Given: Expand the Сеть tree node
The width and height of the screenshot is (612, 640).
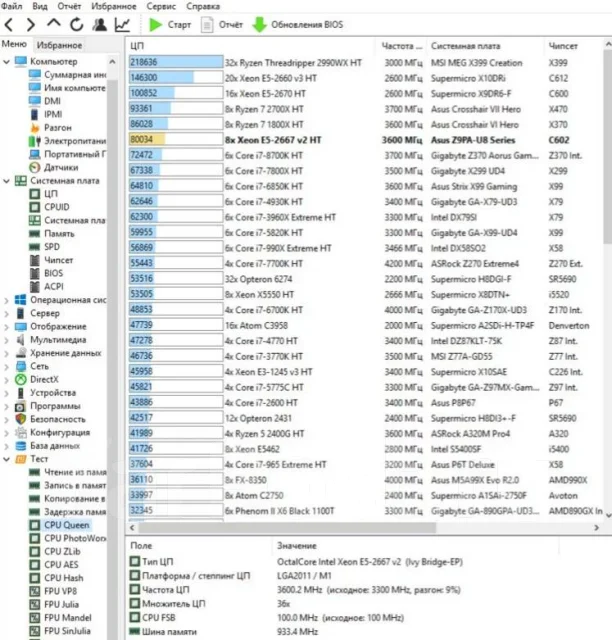Looking at the screenshot, I should (6, 367).
